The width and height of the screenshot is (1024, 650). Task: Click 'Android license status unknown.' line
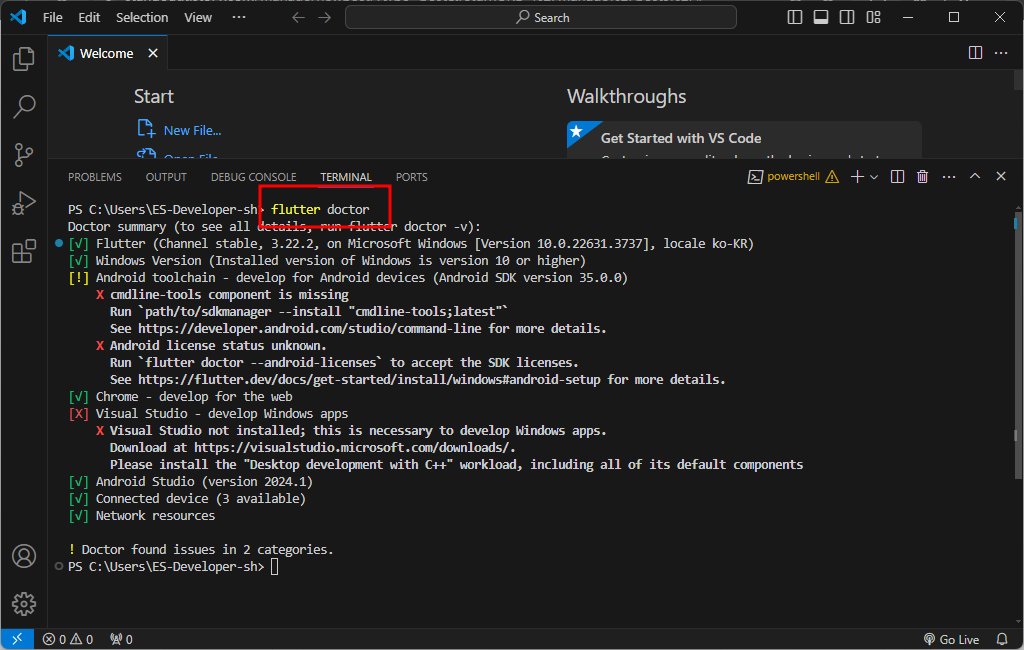click(218, 346)
